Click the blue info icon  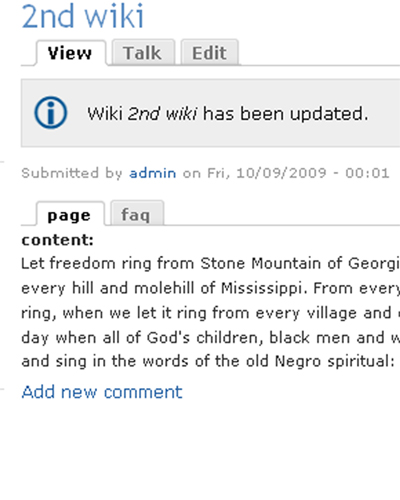tap(51, 112)
